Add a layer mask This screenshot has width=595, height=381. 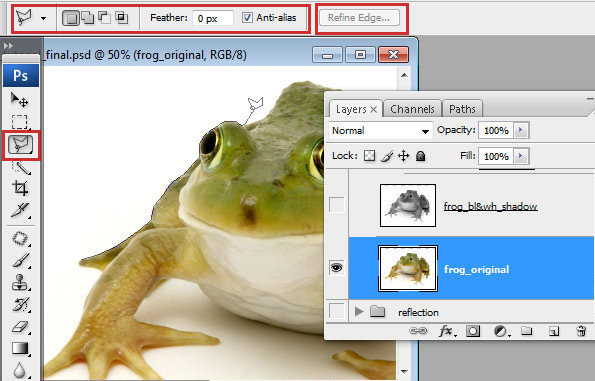click(473, 331)
